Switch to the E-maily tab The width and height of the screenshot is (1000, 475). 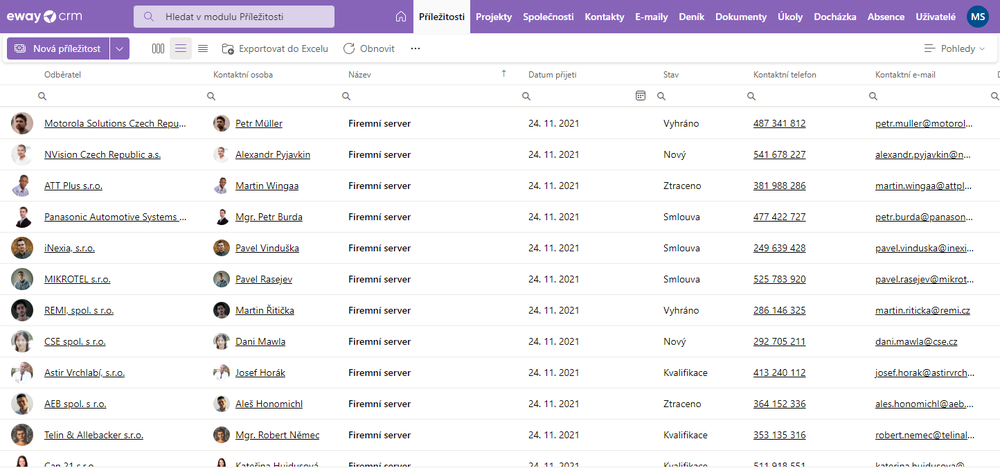652,17
